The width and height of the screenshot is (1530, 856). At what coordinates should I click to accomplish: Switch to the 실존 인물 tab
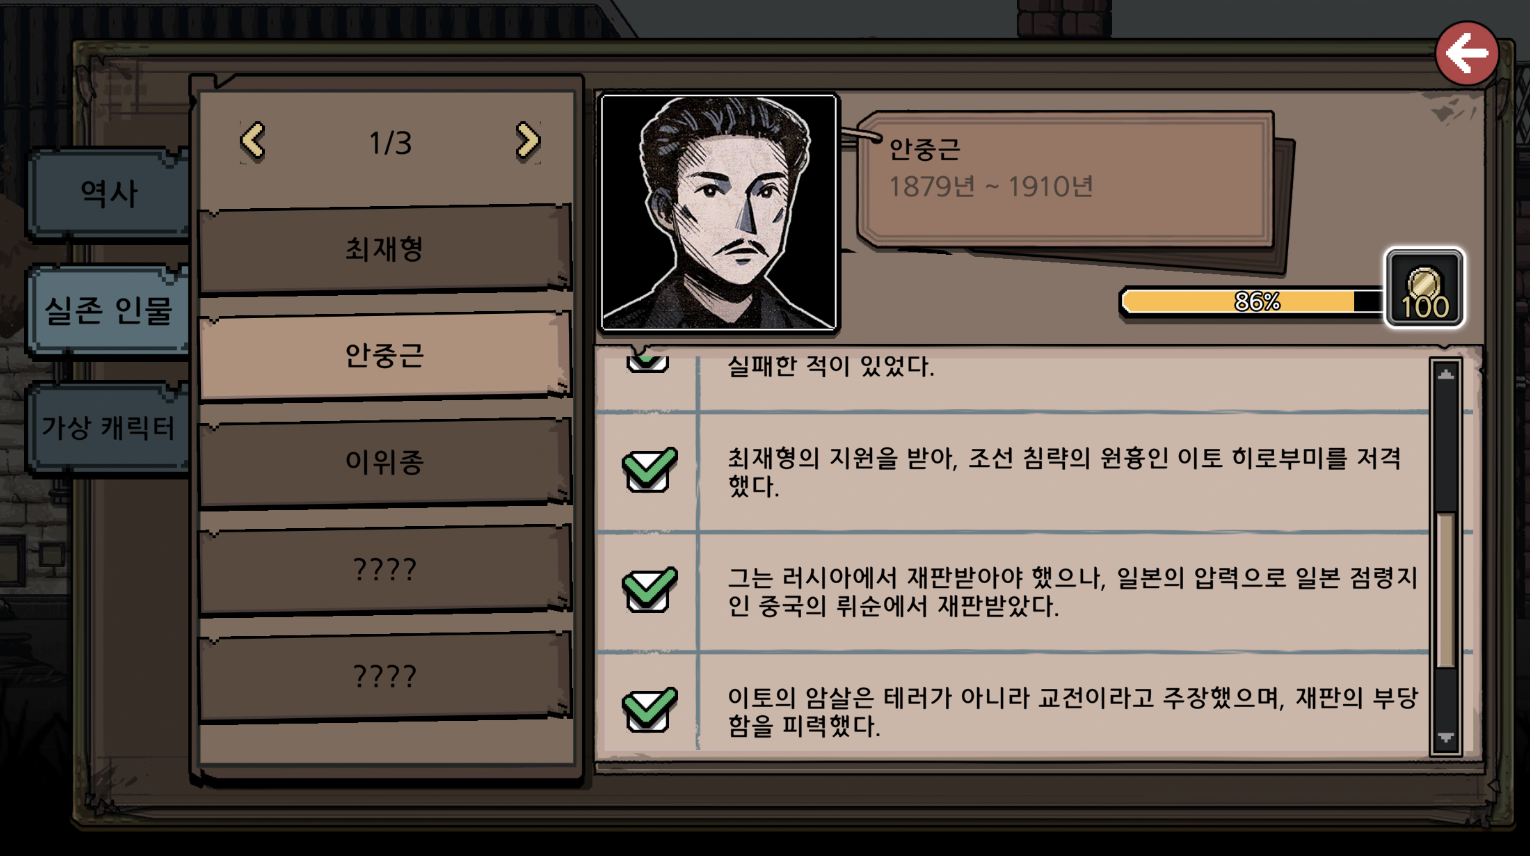pyautogui.click(x=108, y=311)
